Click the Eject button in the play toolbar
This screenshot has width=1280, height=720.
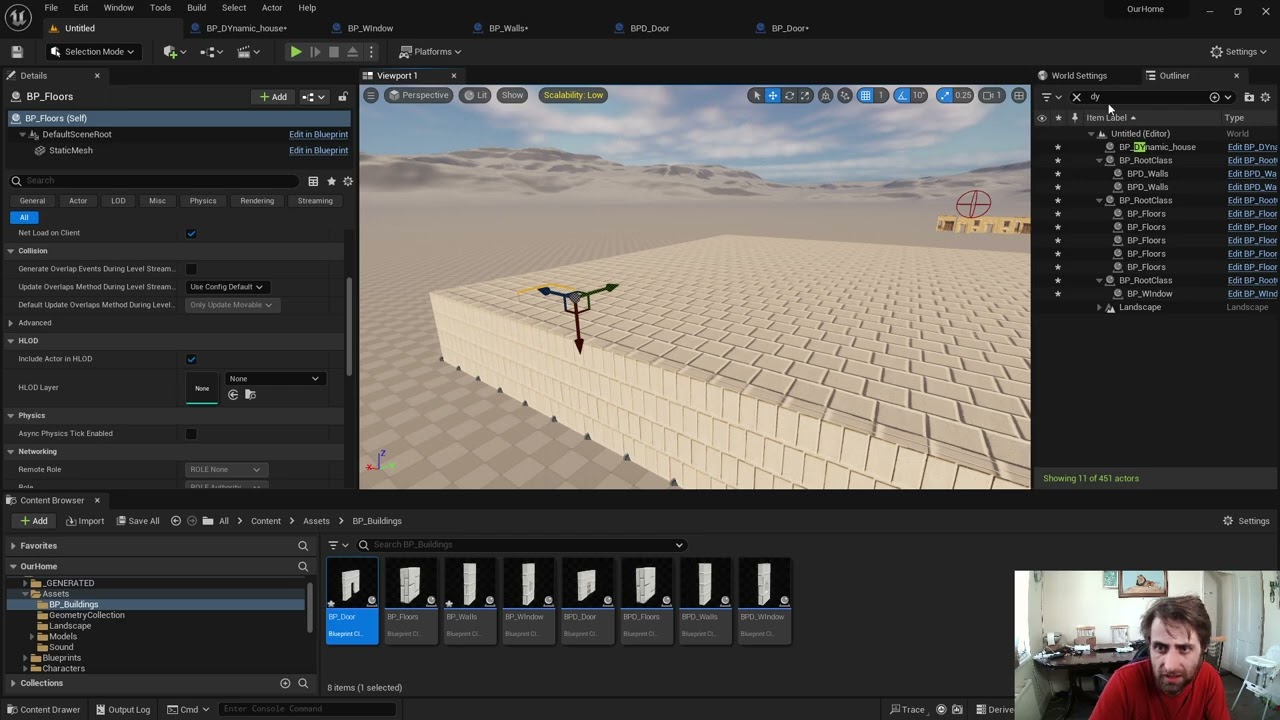click(x=353, y=51)
